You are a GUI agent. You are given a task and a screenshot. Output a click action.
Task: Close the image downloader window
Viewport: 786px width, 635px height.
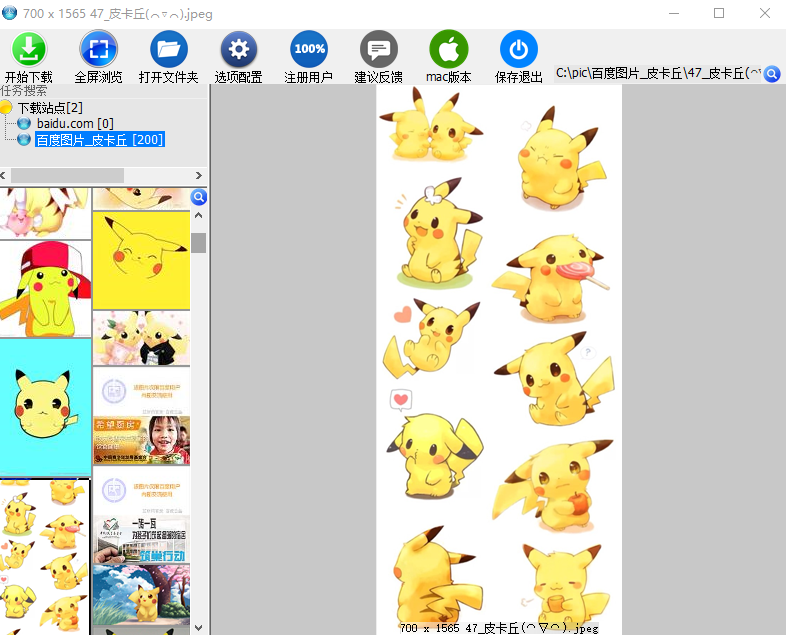coord(764,13)
